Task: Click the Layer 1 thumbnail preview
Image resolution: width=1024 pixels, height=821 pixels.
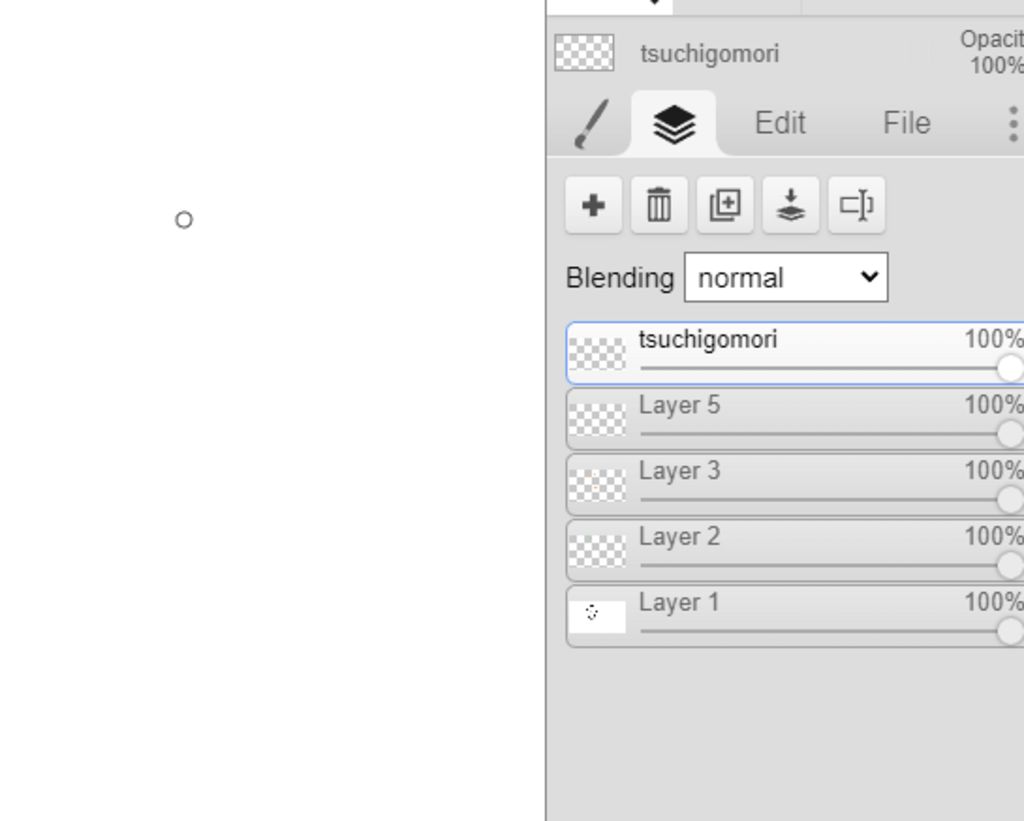Action: (x=597, y=617)
